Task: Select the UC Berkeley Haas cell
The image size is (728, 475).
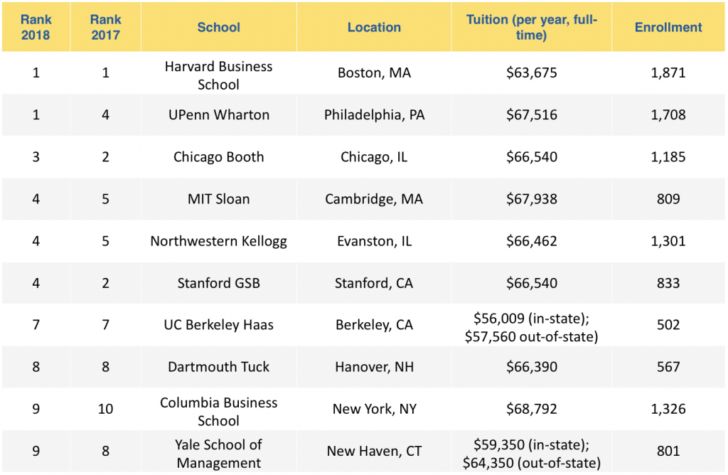Action: click(x=219, y=325)
